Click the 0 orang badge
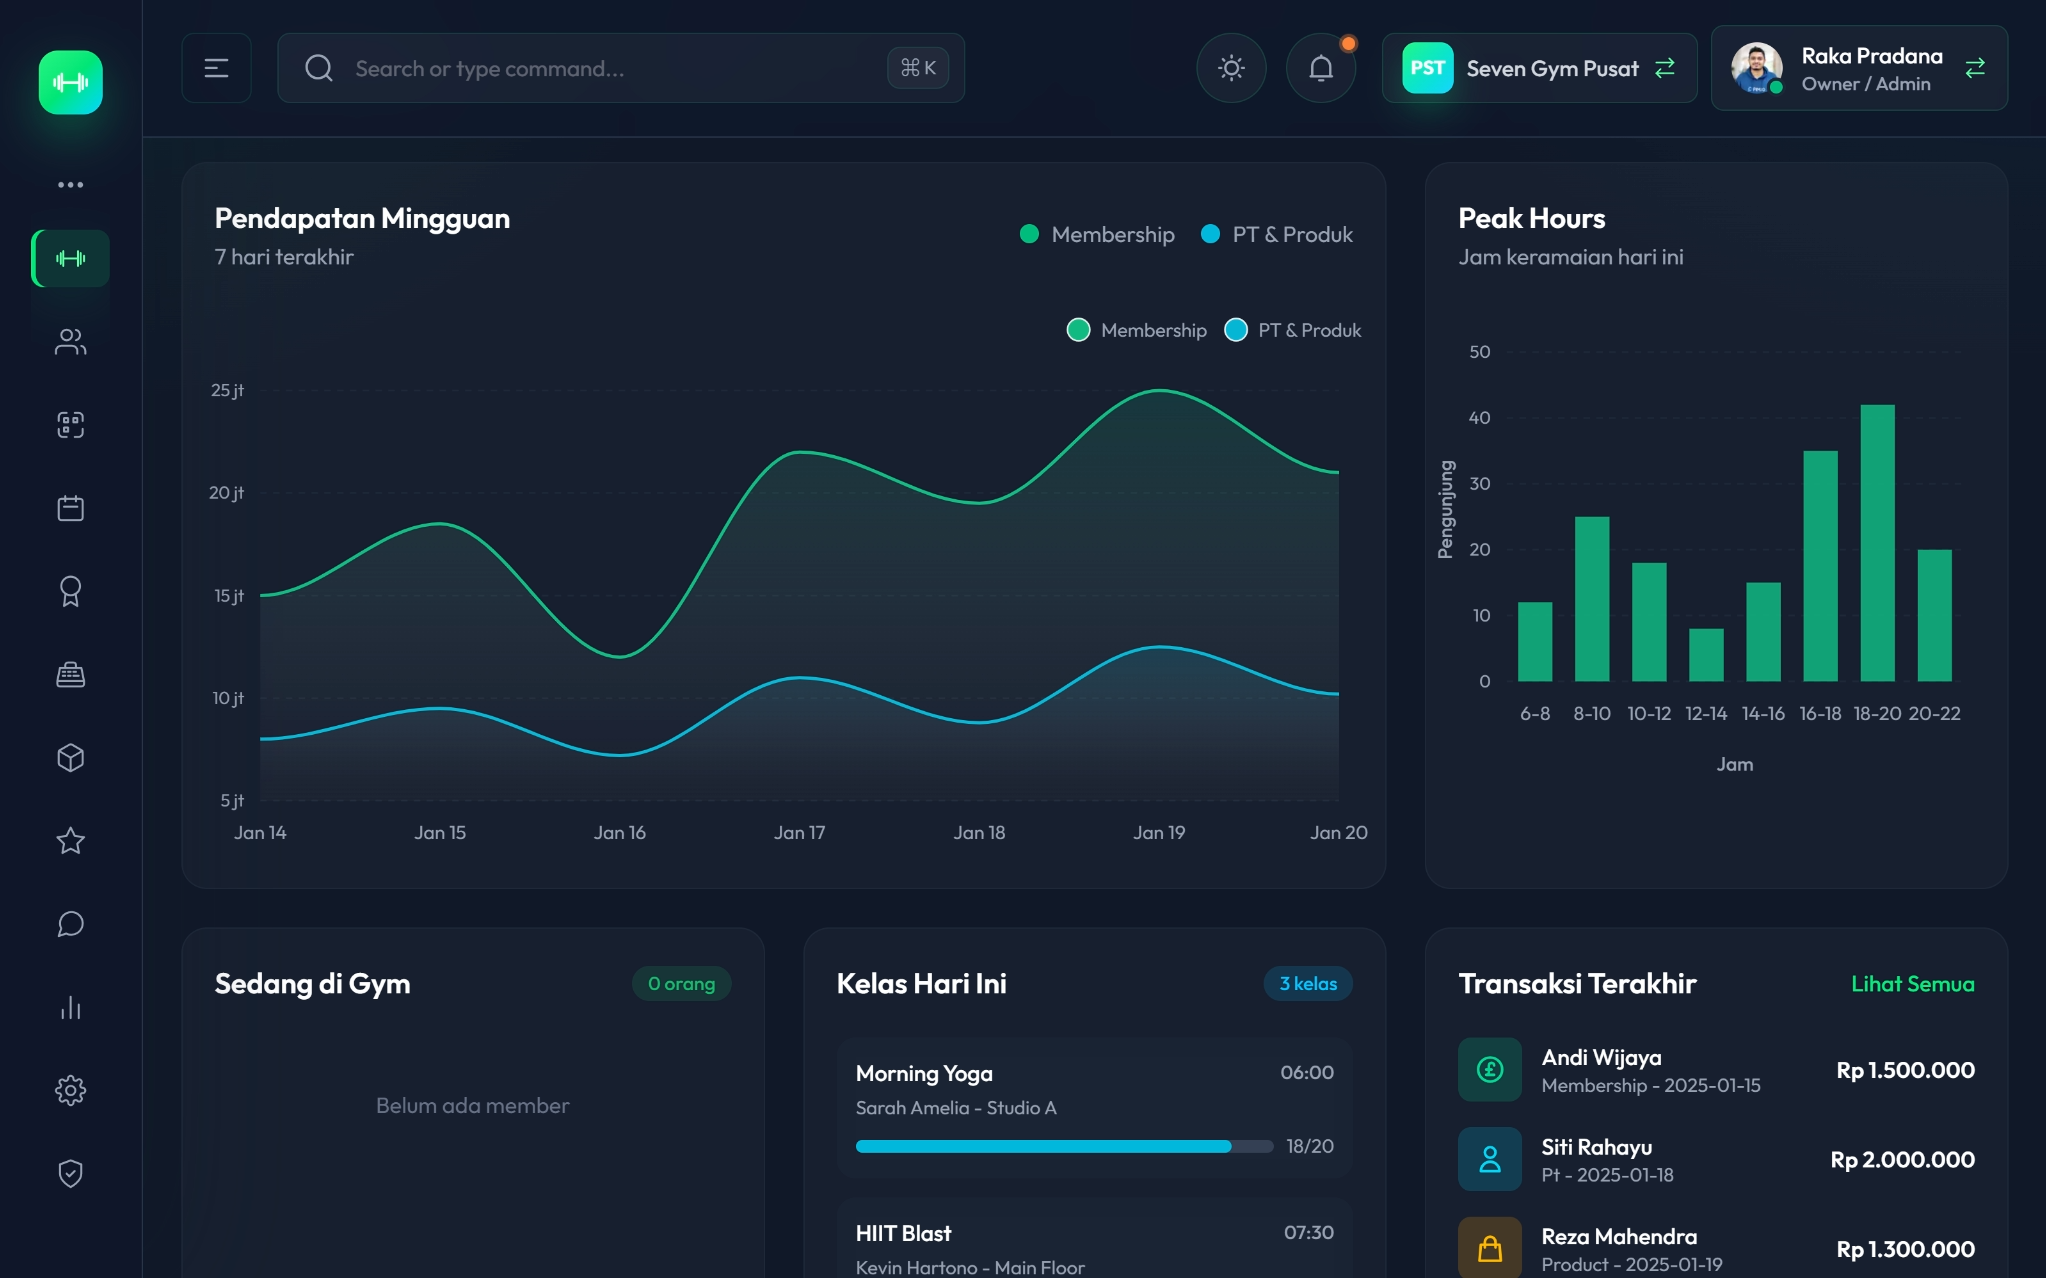This screenshot has width=2046, height=1278. [681, 984]
